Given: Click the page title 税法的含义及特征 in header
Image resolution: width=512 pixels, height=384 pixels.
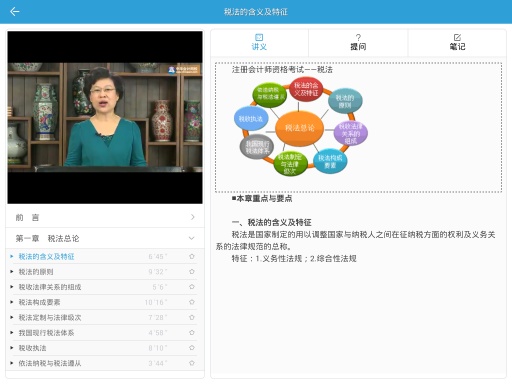Looking at the screenshot, I should click(x=256, y=12).
